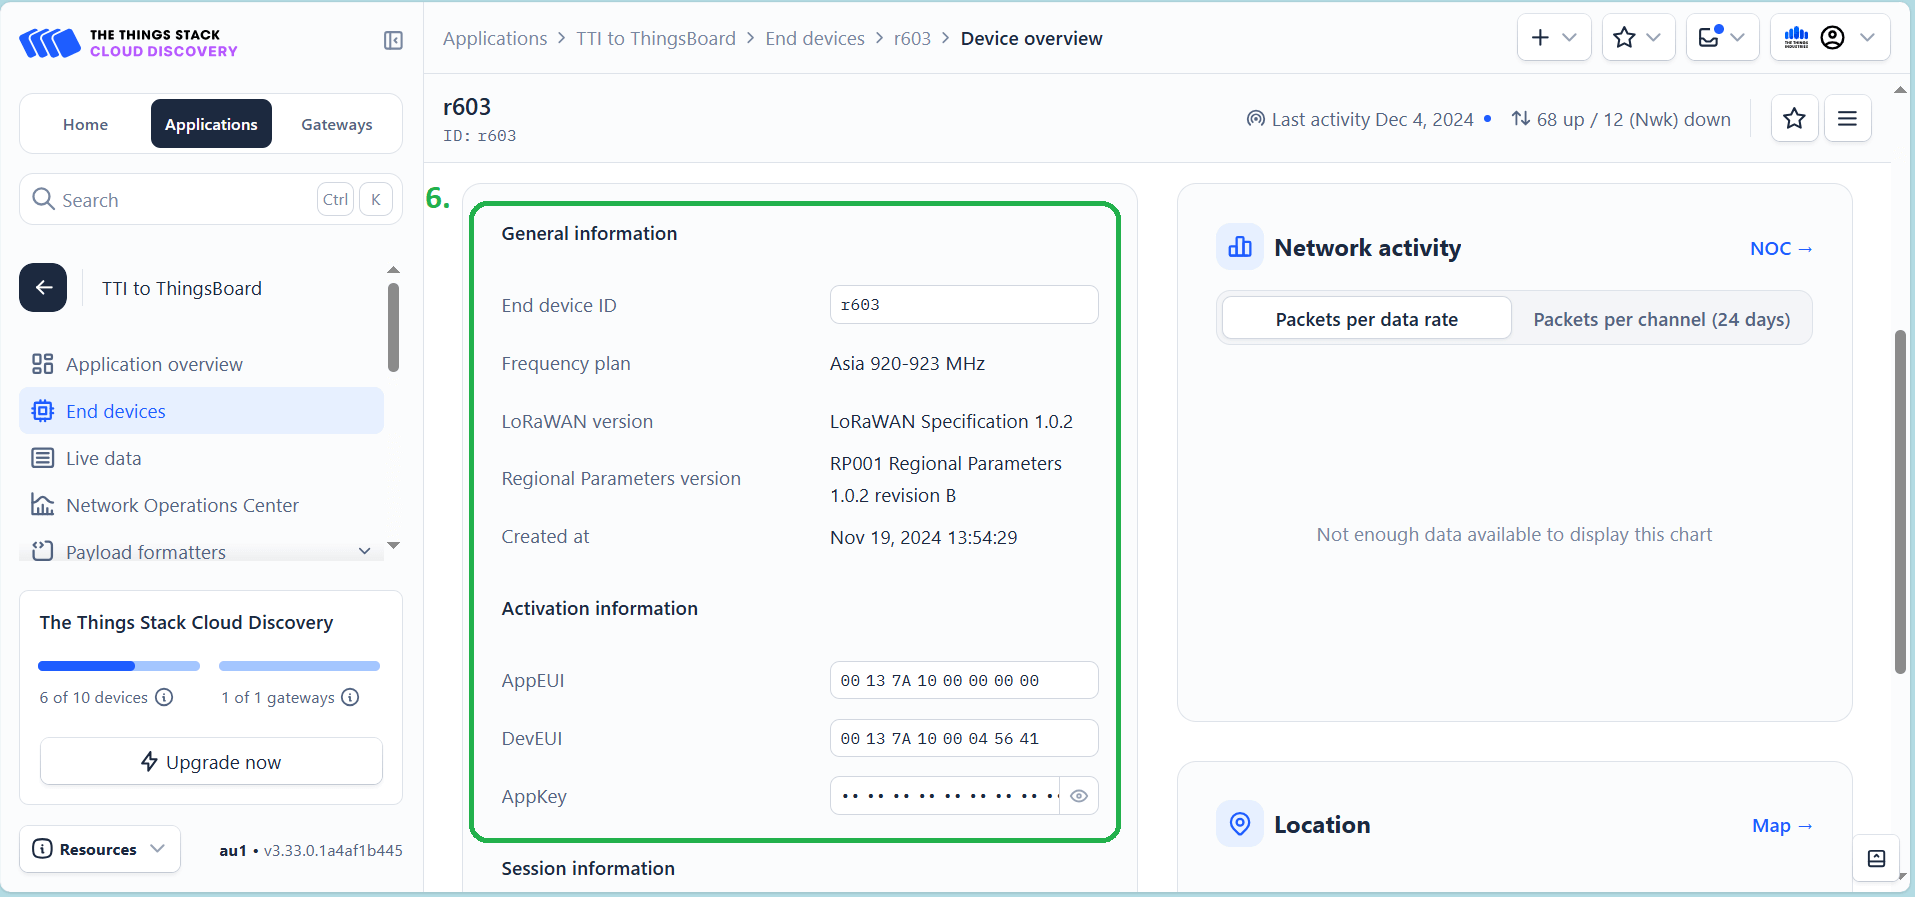Click the DevEUI value field

(964, 738)
